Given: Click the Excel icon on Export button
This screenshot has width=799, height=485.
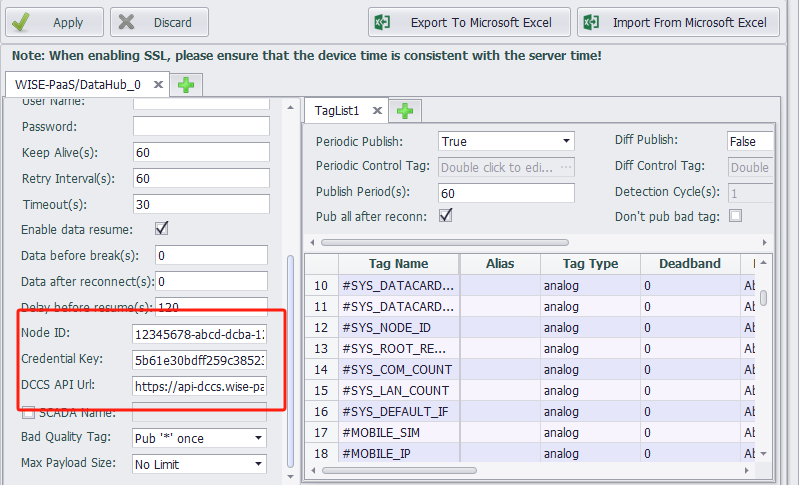Looking at the screenshot, I should click(x=382, y=22).
